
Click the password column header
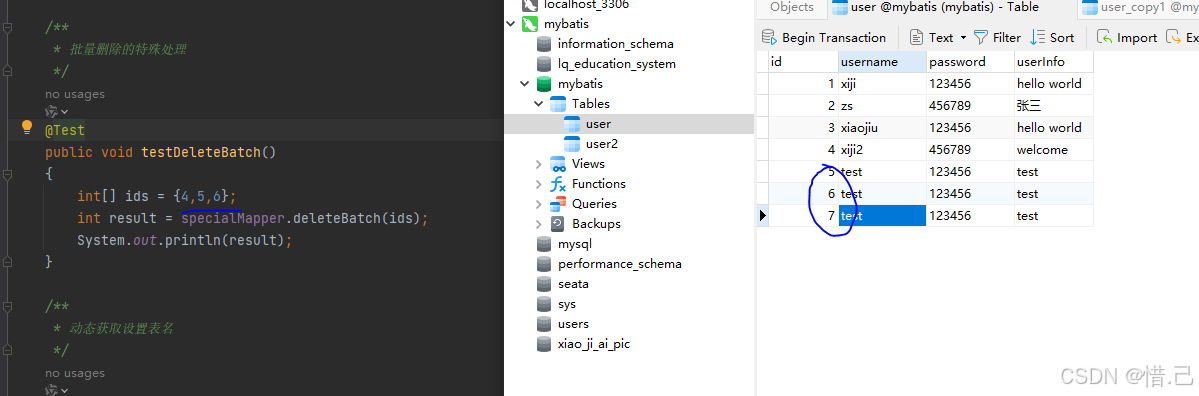[x=970, y=62]
